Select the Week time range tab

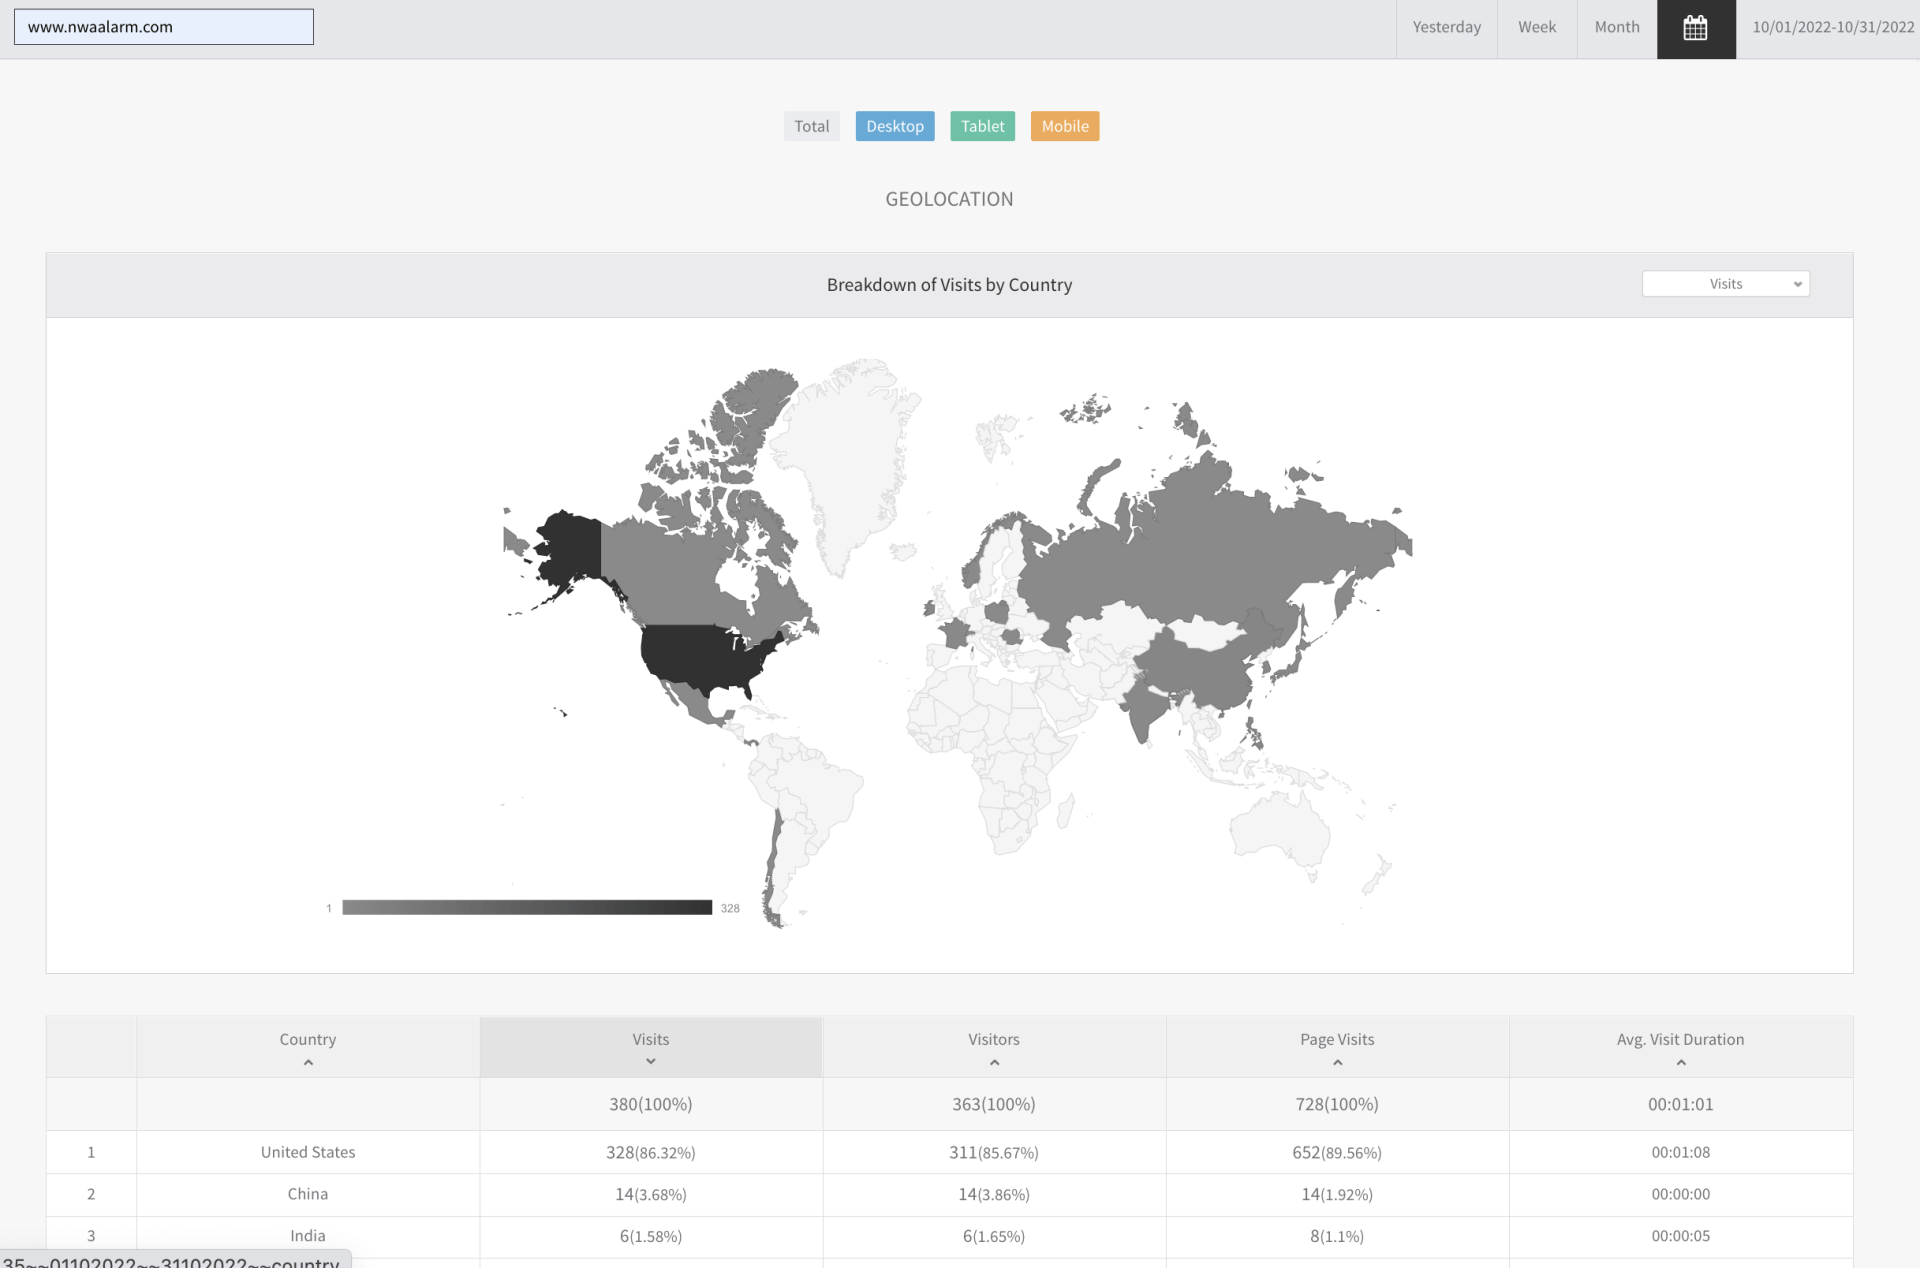[x=1536, y=28]
